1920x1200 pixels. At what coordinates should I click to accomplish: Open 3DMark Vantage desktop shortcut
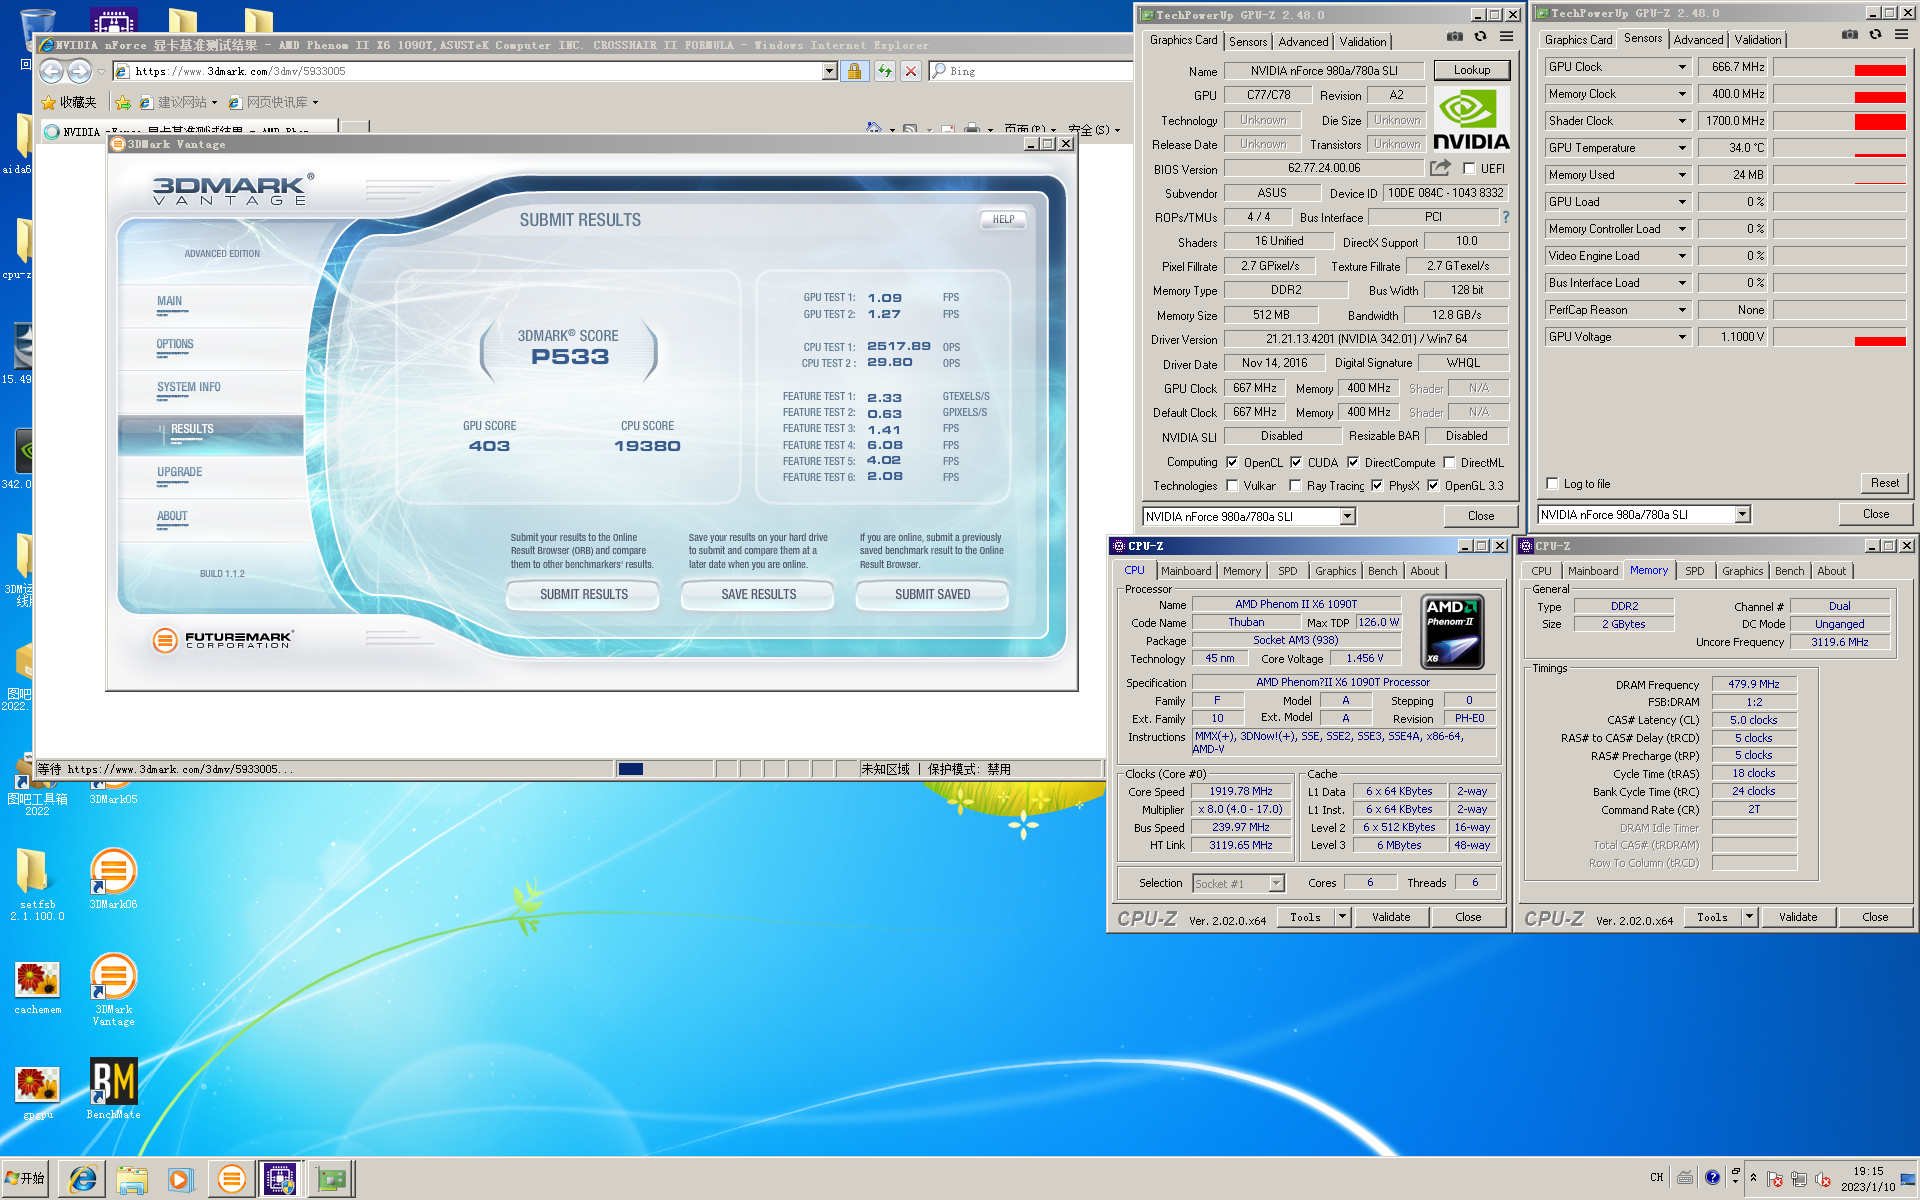click(113, 989)
